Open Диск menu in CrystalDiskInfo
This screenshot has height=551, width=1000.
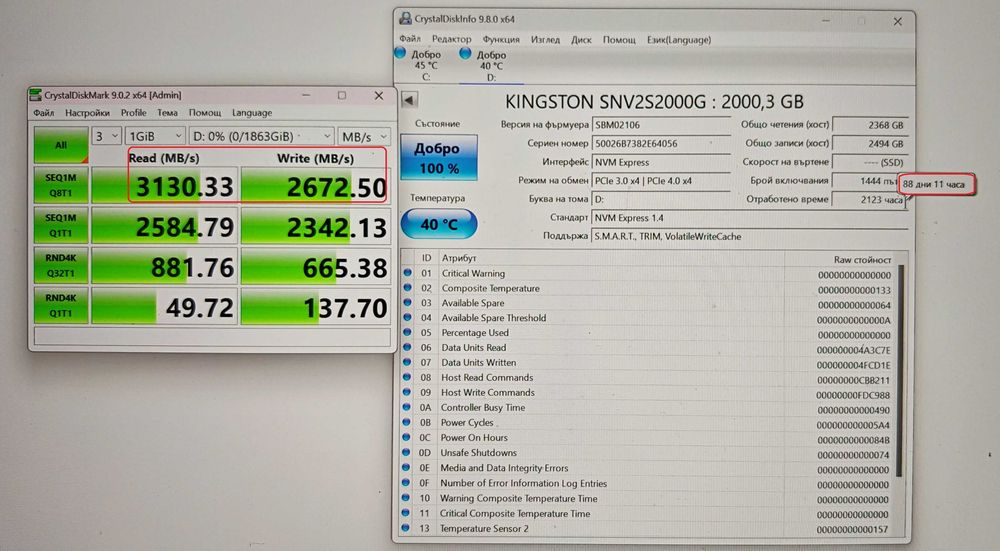[x=581, y=40]
